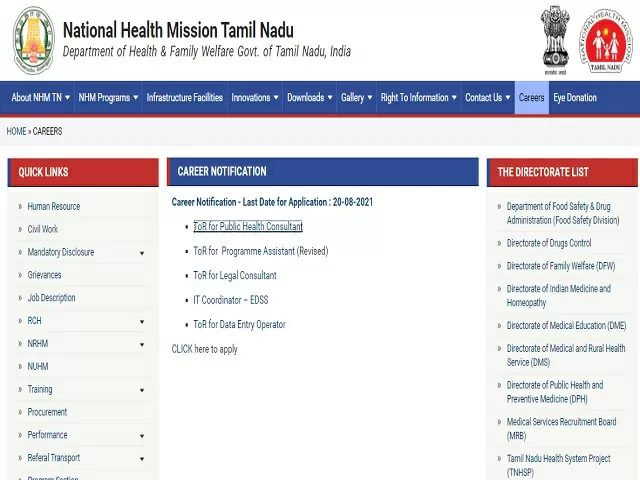Click the National Health Mission Tamil Nadu logo

(606, 41)
